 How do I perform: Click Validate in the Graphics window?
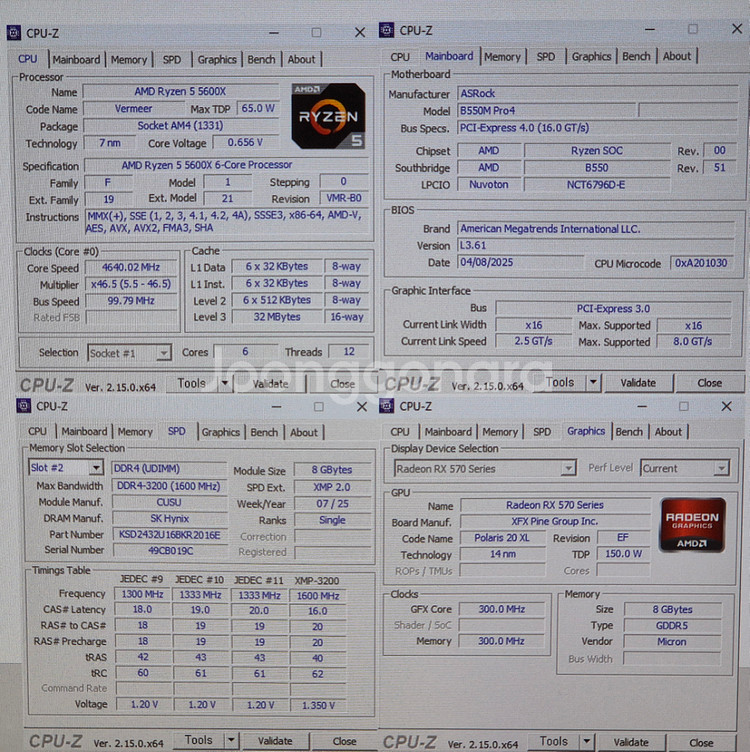(x=631, y=742)
